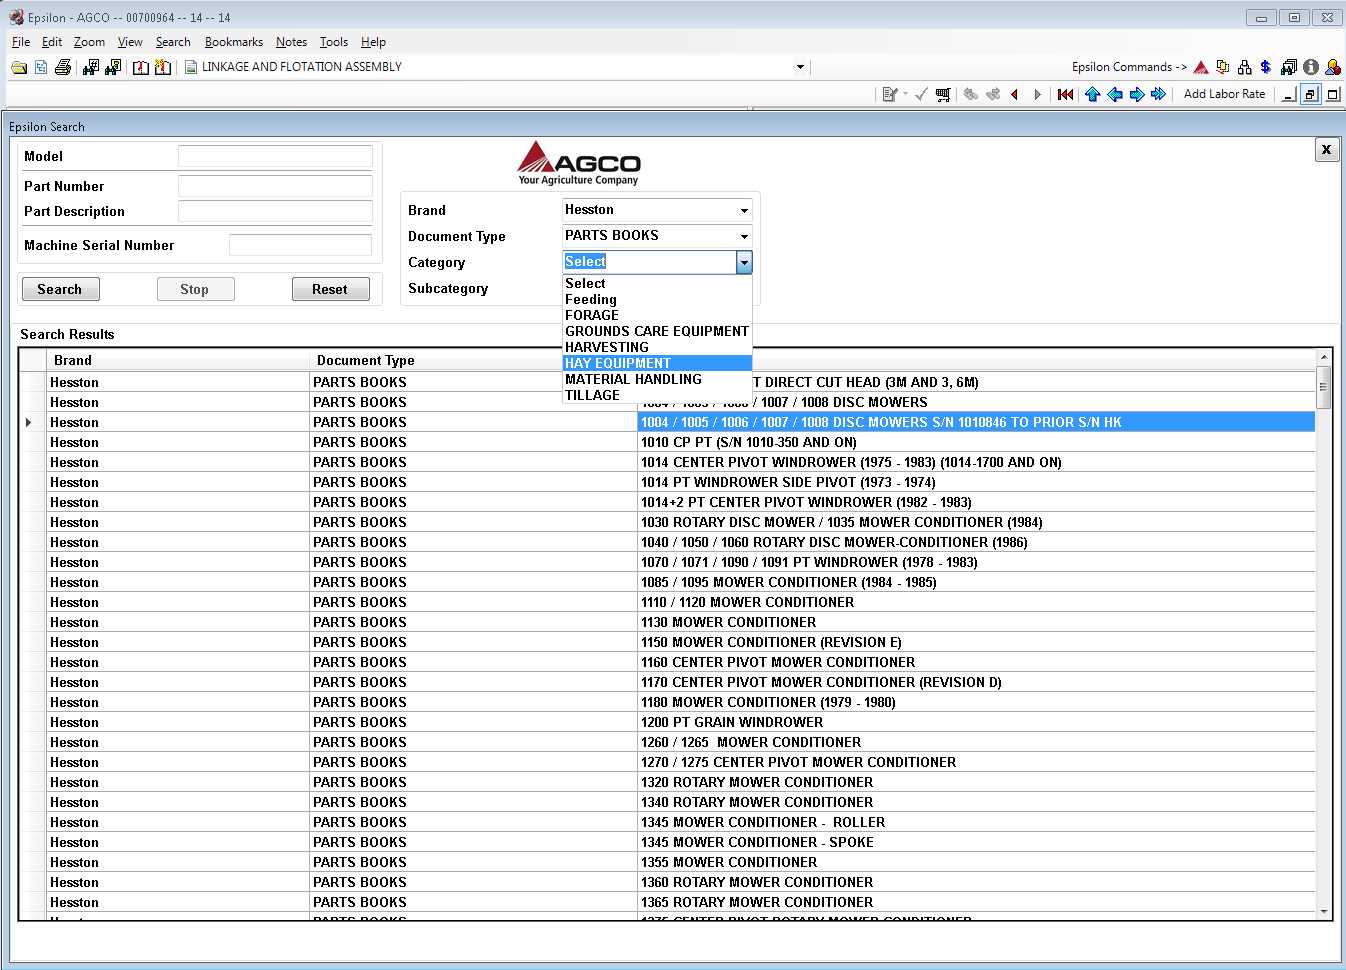Open the Notes menu
Image resolution: width=1346 pixels, height=970 pixels.
291,42
